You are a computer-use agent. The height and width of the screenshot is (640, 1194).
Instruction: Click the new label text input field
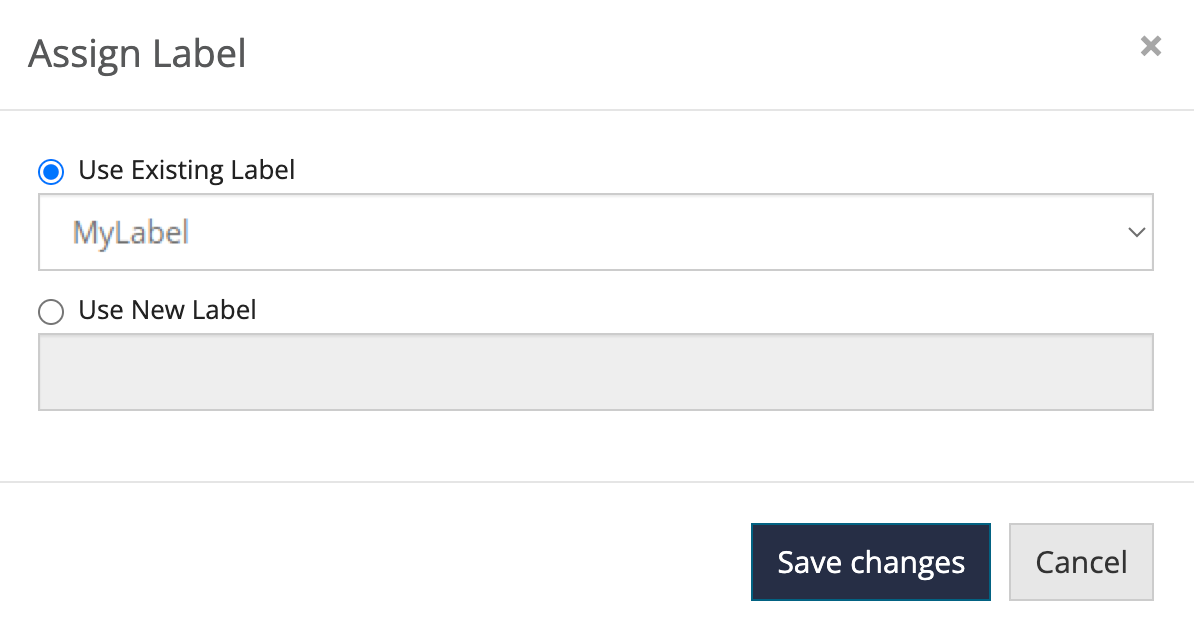595,372
